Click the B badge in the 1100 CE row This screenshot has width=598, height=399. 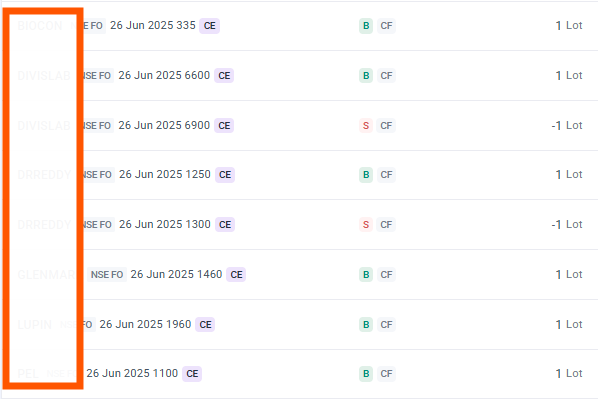(x=366, y=374)
